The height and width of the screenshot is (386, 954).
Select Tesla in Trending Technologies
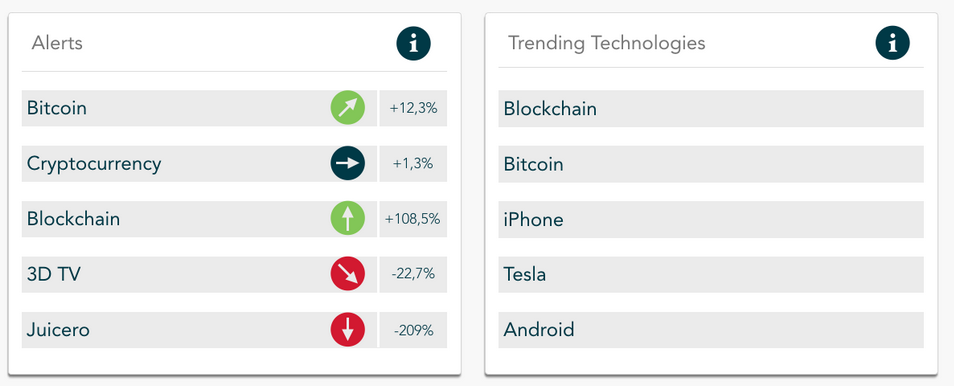click(711, 275)
